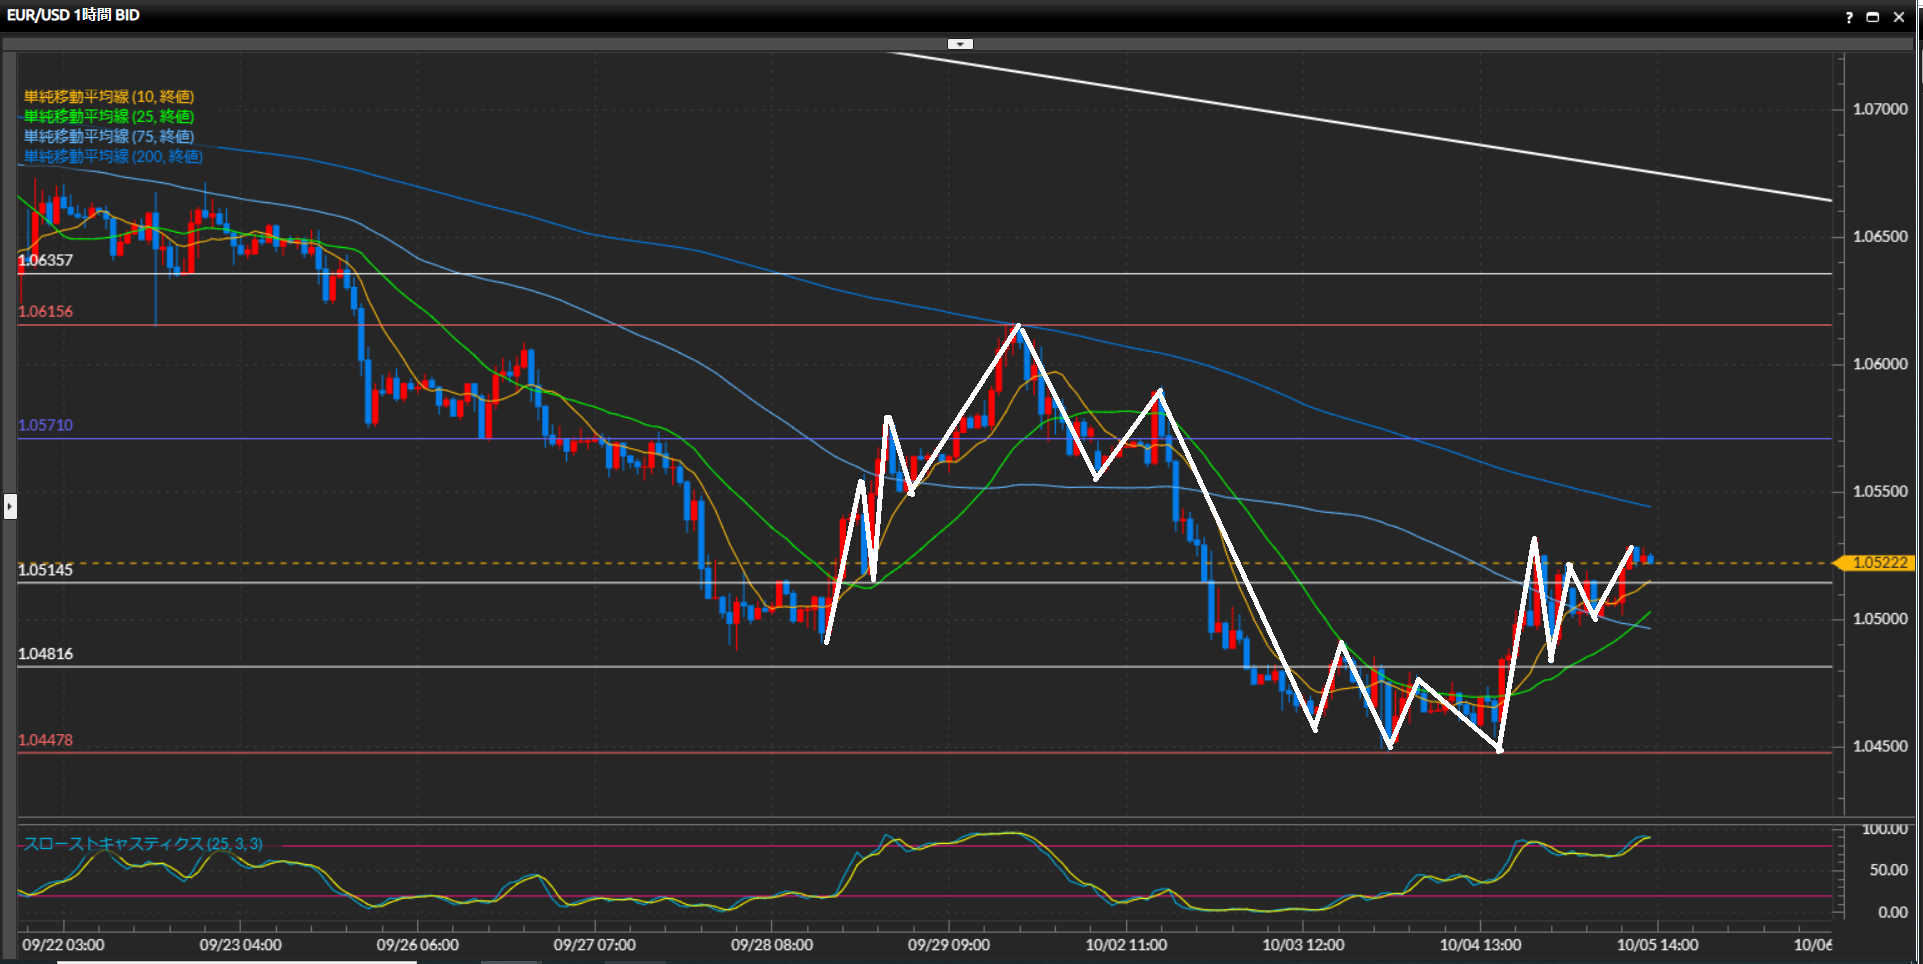
Task: Maximize the EUR/USD chart window
Action: (1873, 17)
